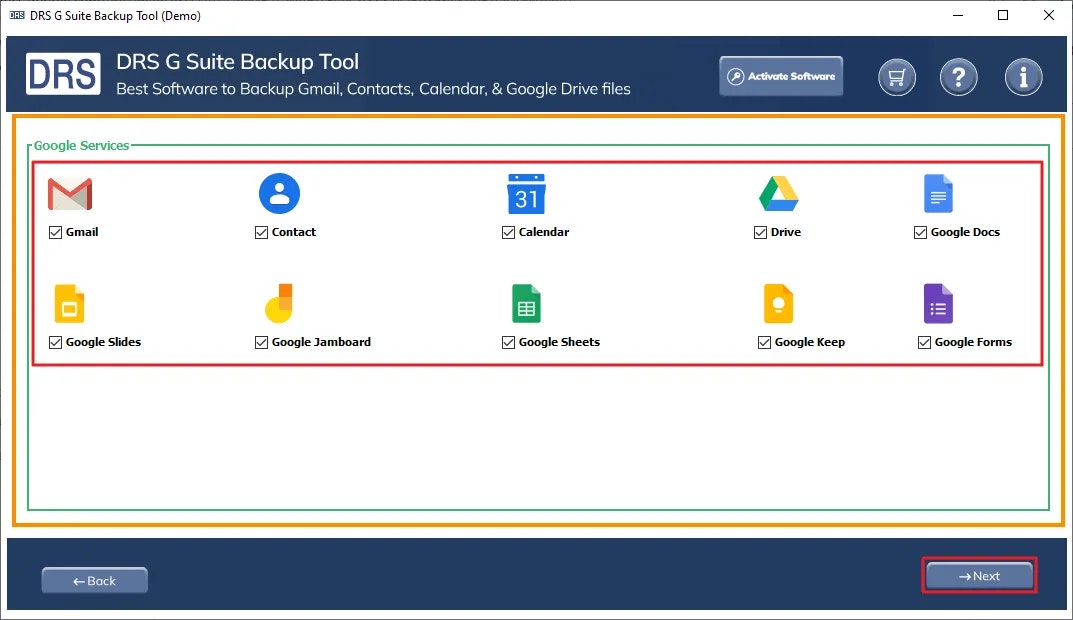Disable the Google Docs checkbox
Viewport: 1073px width, 620px height.
(x=920, y=233)
